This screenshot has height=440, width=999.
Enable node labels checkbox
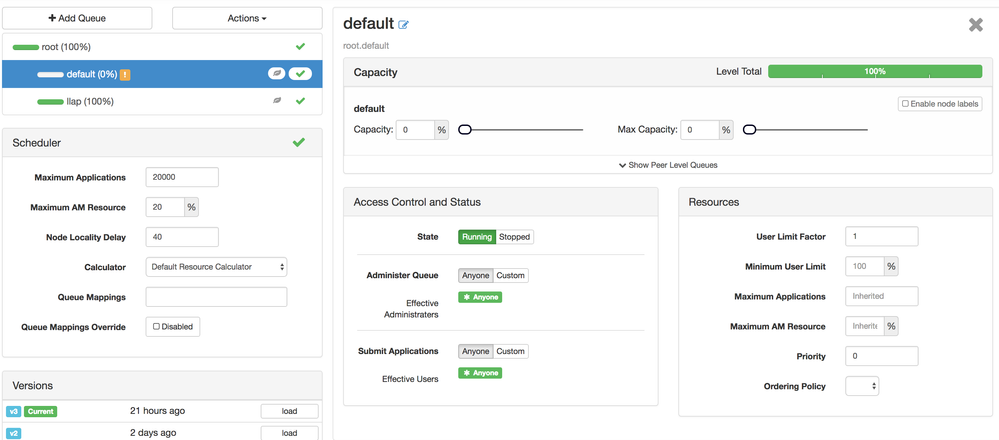click(x=906, y=104)
